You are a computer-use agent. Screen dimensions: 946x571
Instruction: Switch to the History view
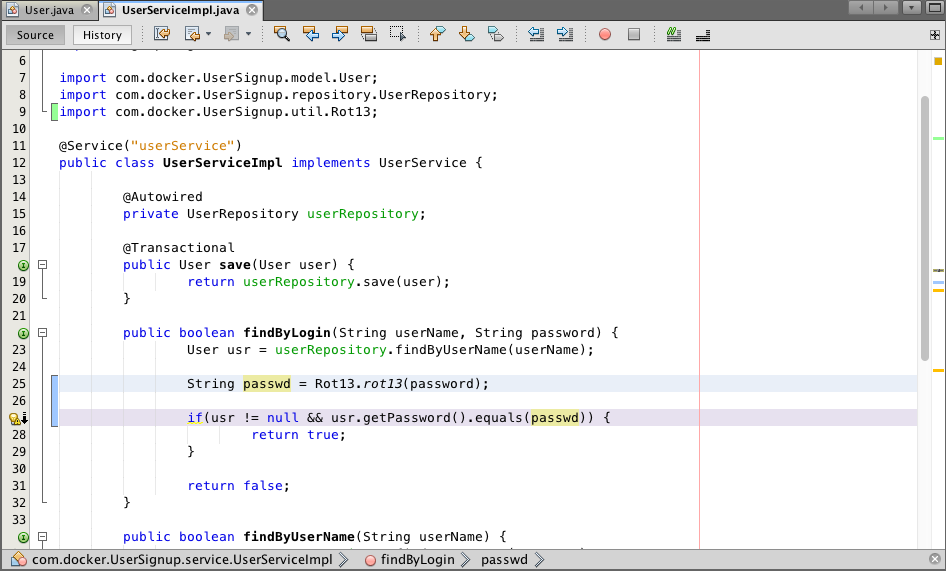coord(102,35)
